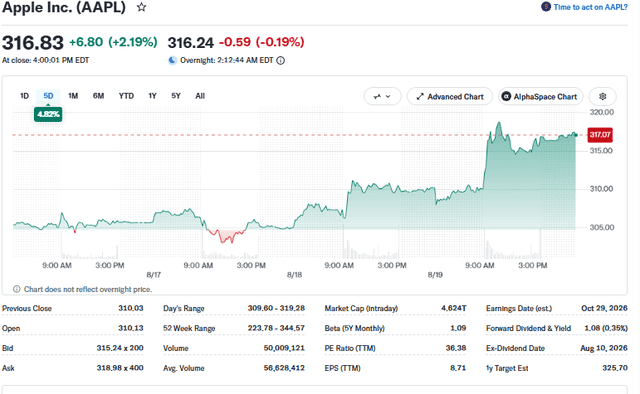This screenshot has height=394, width=640.
Task: Star AAPL to add to watchlist
Action: [141, 7]
